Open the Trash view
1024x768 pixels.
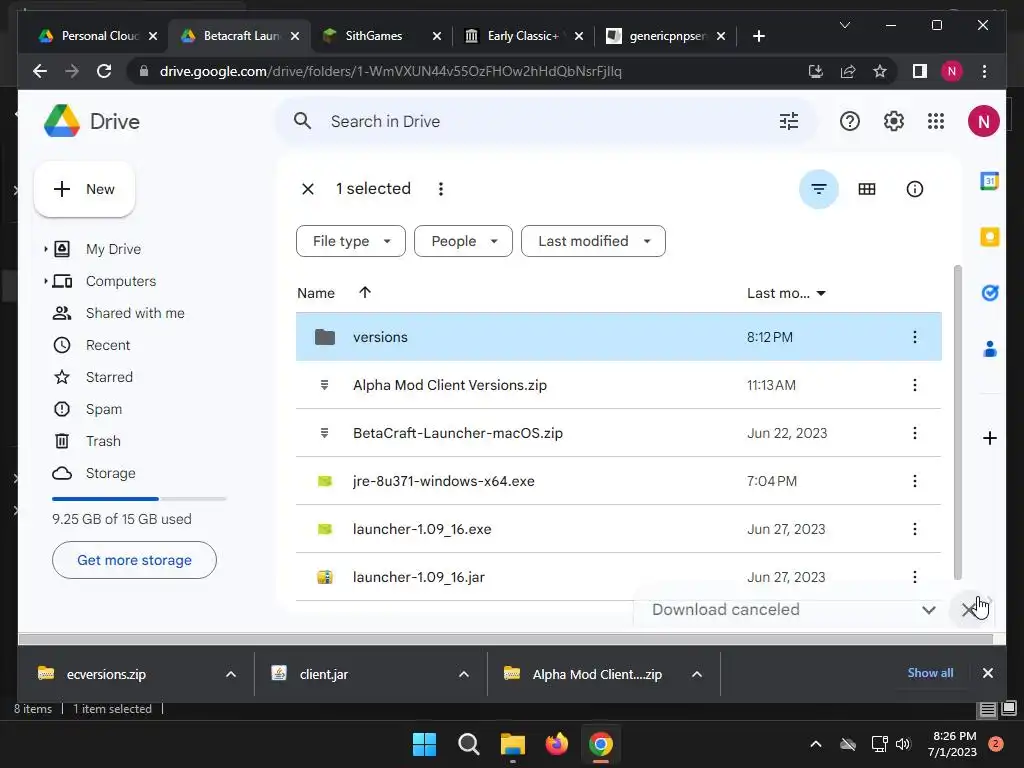[103, 441]
